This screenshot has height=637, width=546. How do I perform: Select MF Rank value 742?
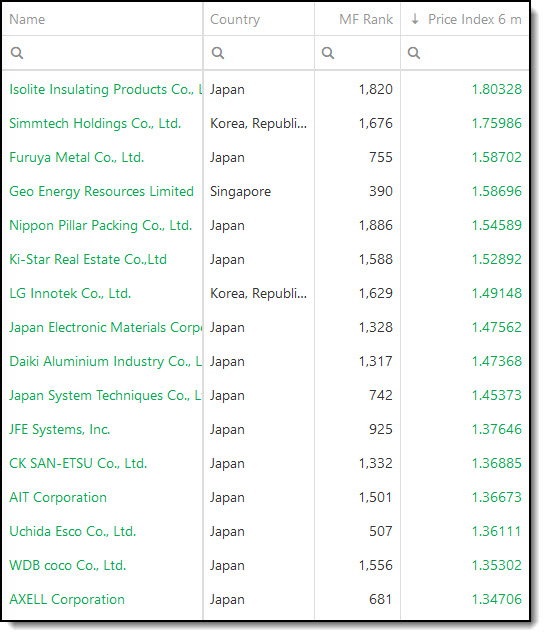[381, 396]
